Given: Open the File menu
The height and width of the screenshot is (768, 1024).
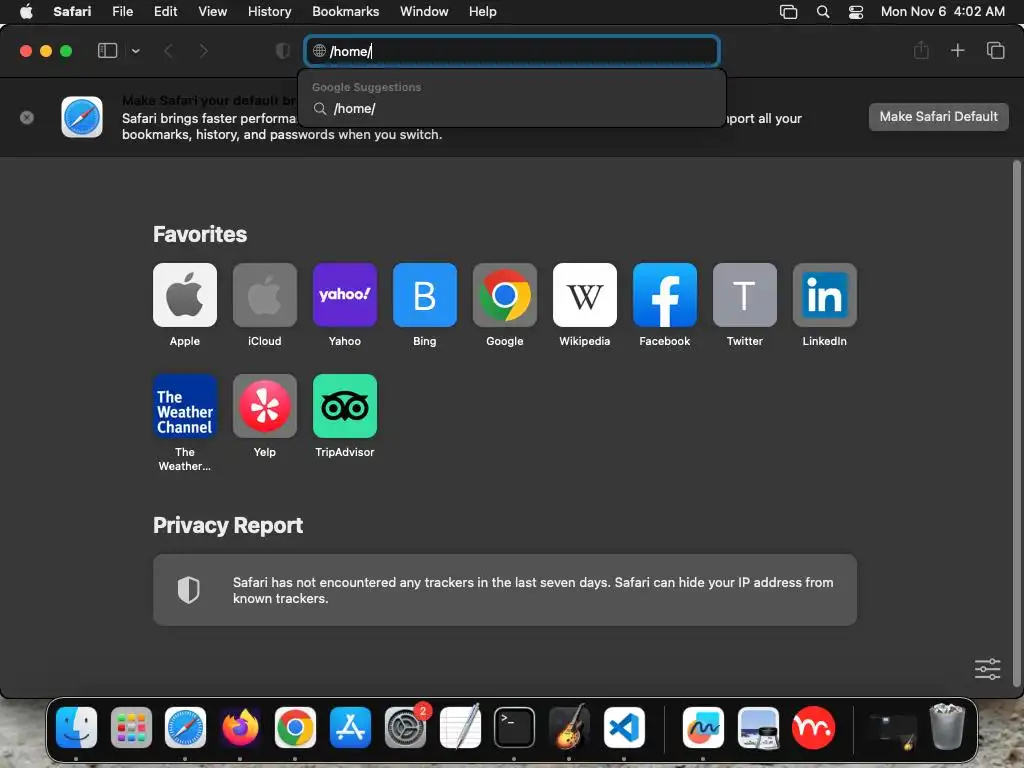Looking at the screenshot, I should 122,11.
